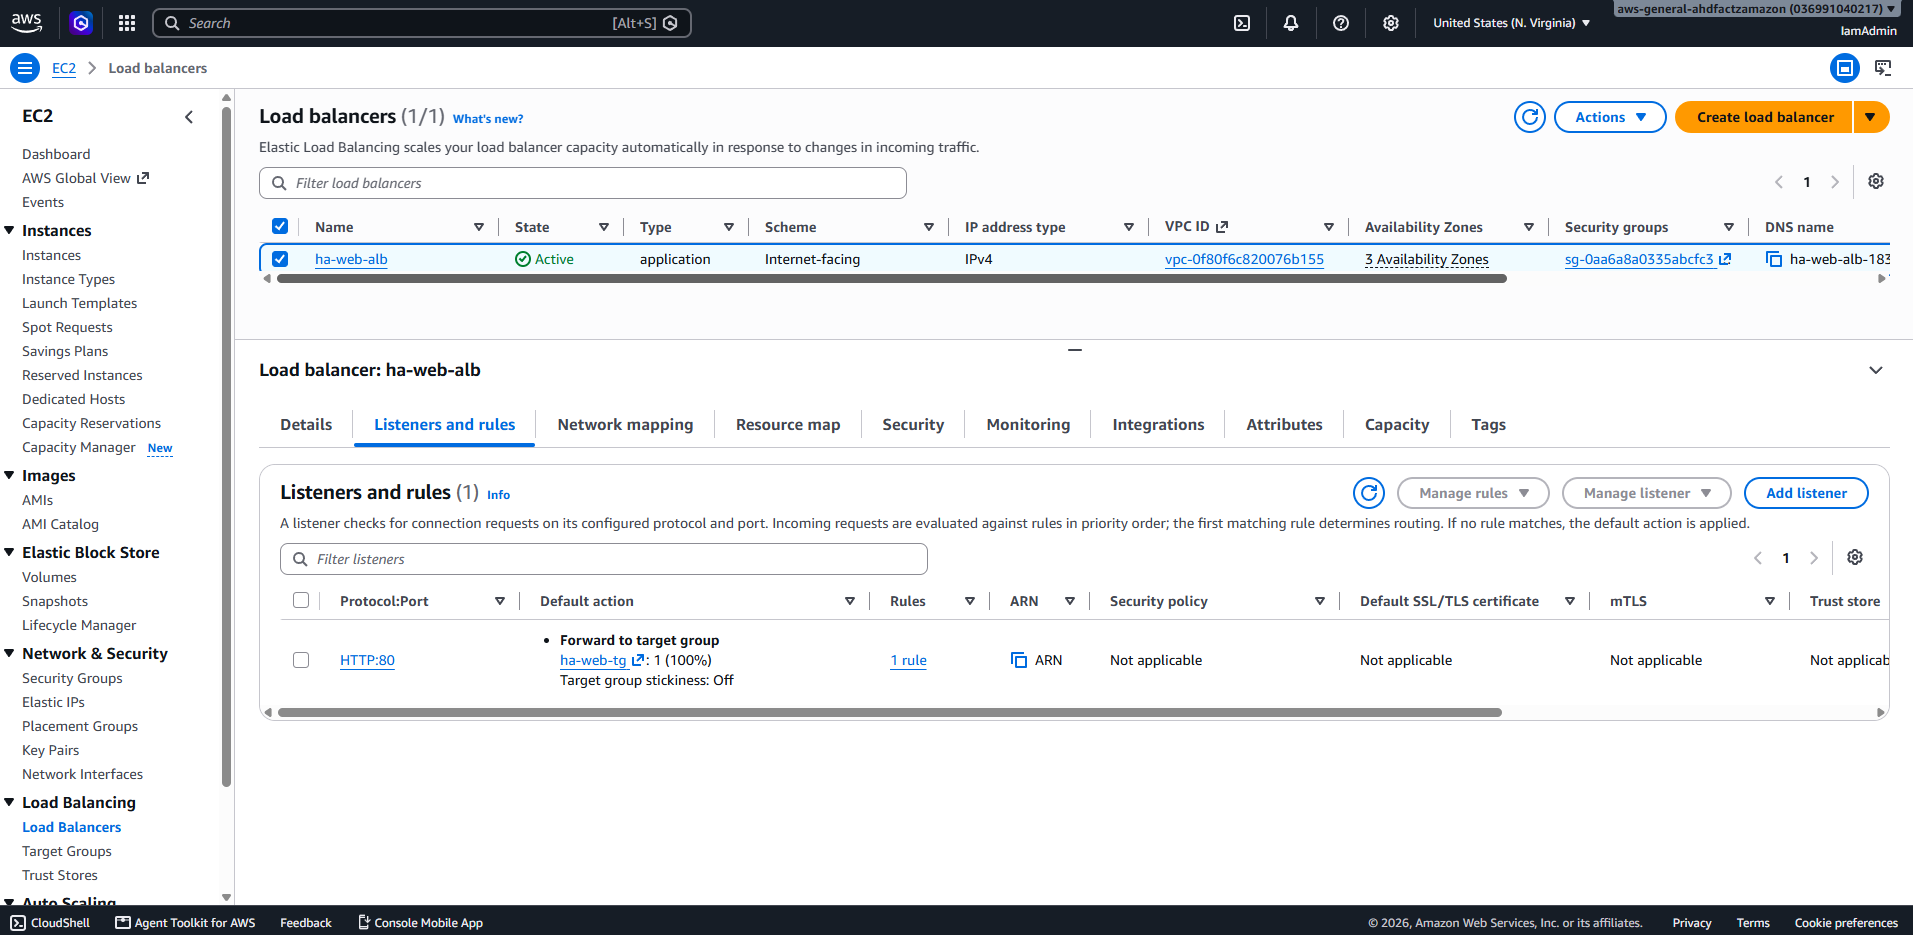Switch to the Attributes tab
This screenshot has width=1913, height=935.
(x=1284, y=424)
